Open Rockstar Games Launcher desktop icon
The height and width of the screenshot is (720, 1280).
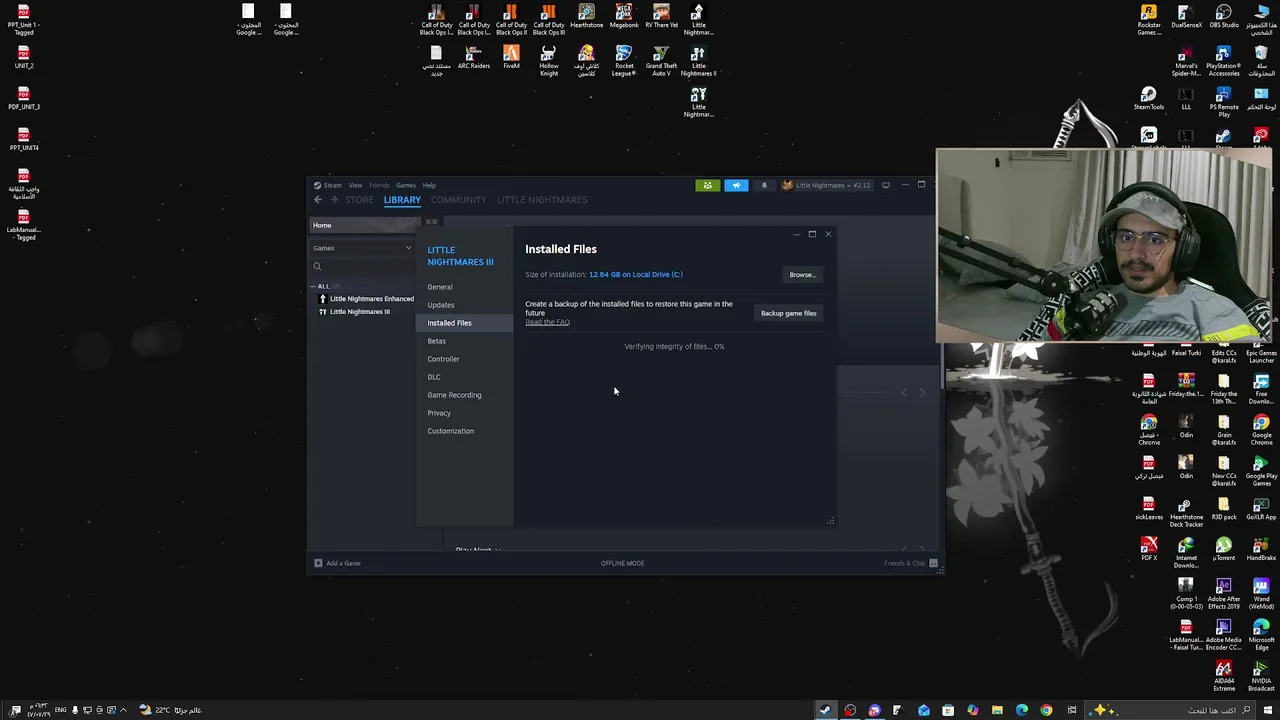pyautogui.click(x=1149, y=19)
